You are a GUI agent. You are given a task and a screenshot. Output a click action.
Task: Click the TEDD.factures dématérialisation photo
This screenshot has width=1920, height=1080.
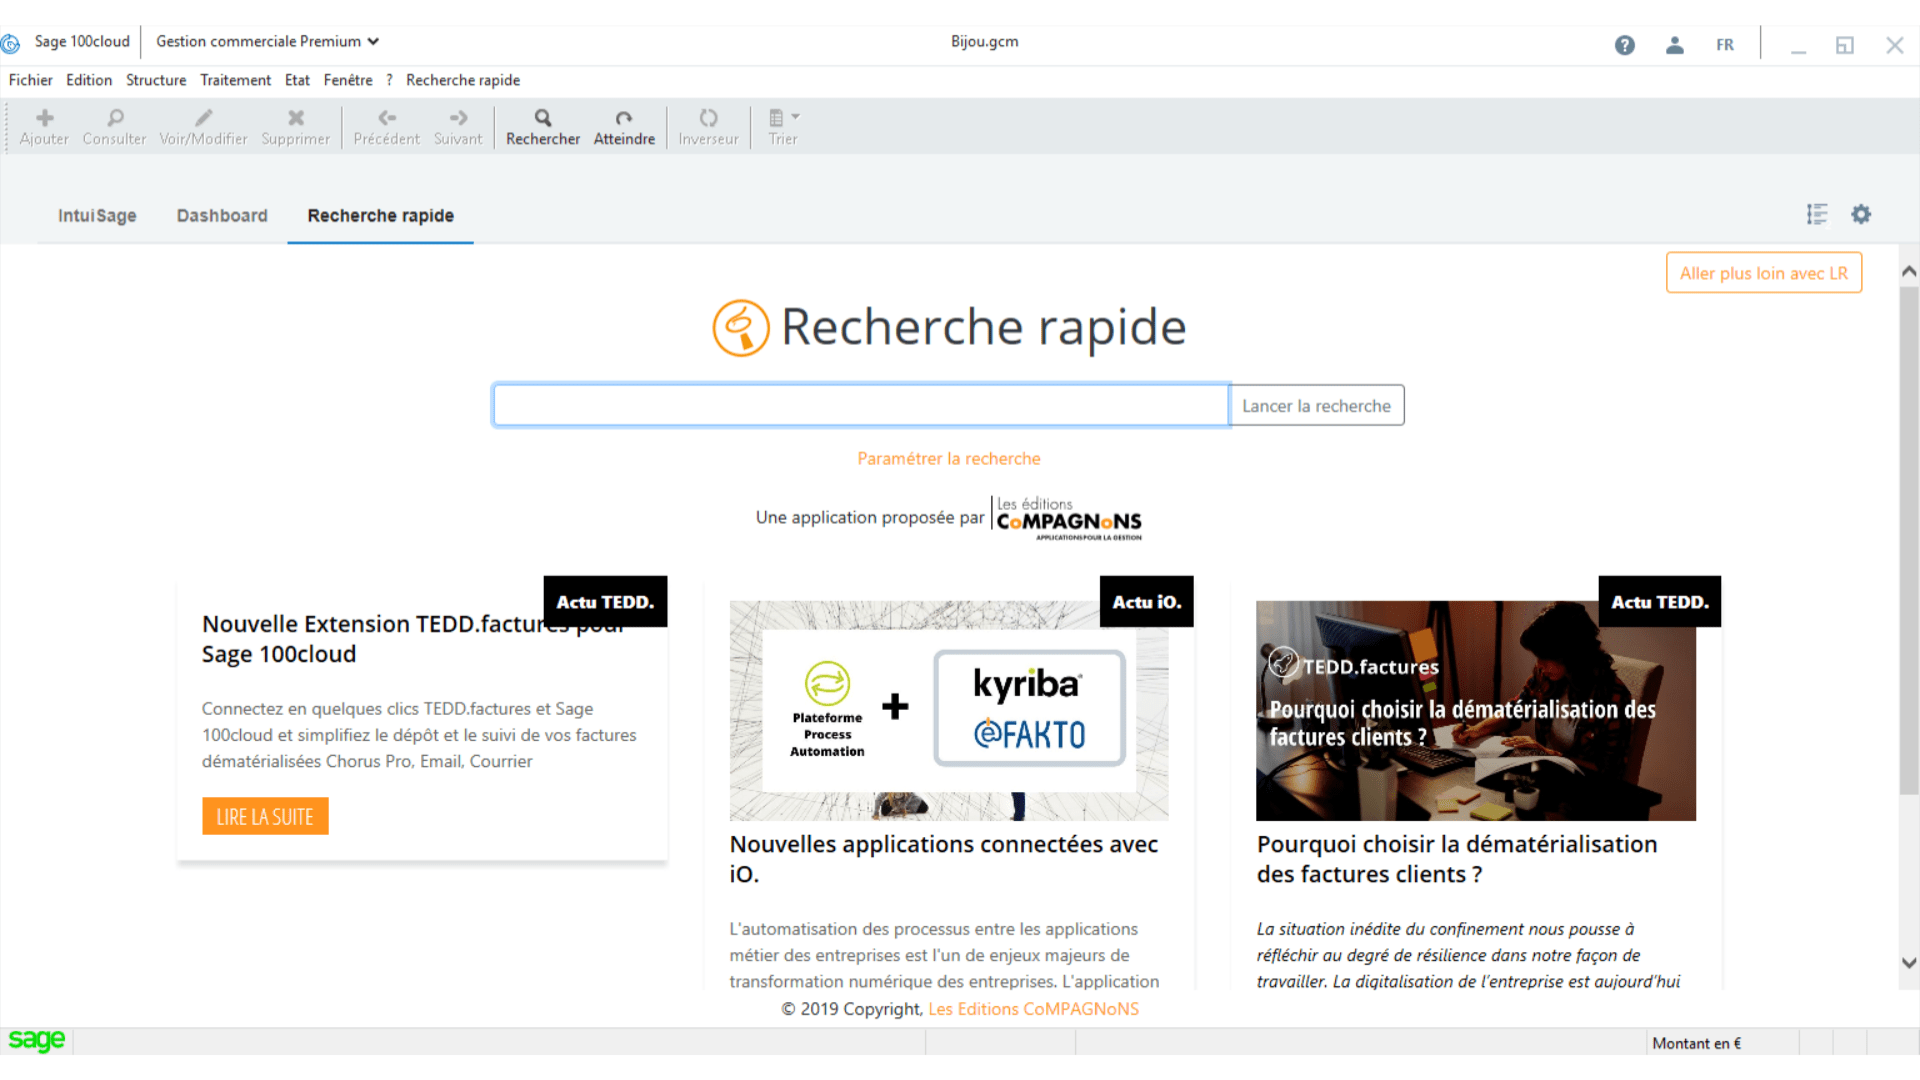click(x=1475, y=710)
